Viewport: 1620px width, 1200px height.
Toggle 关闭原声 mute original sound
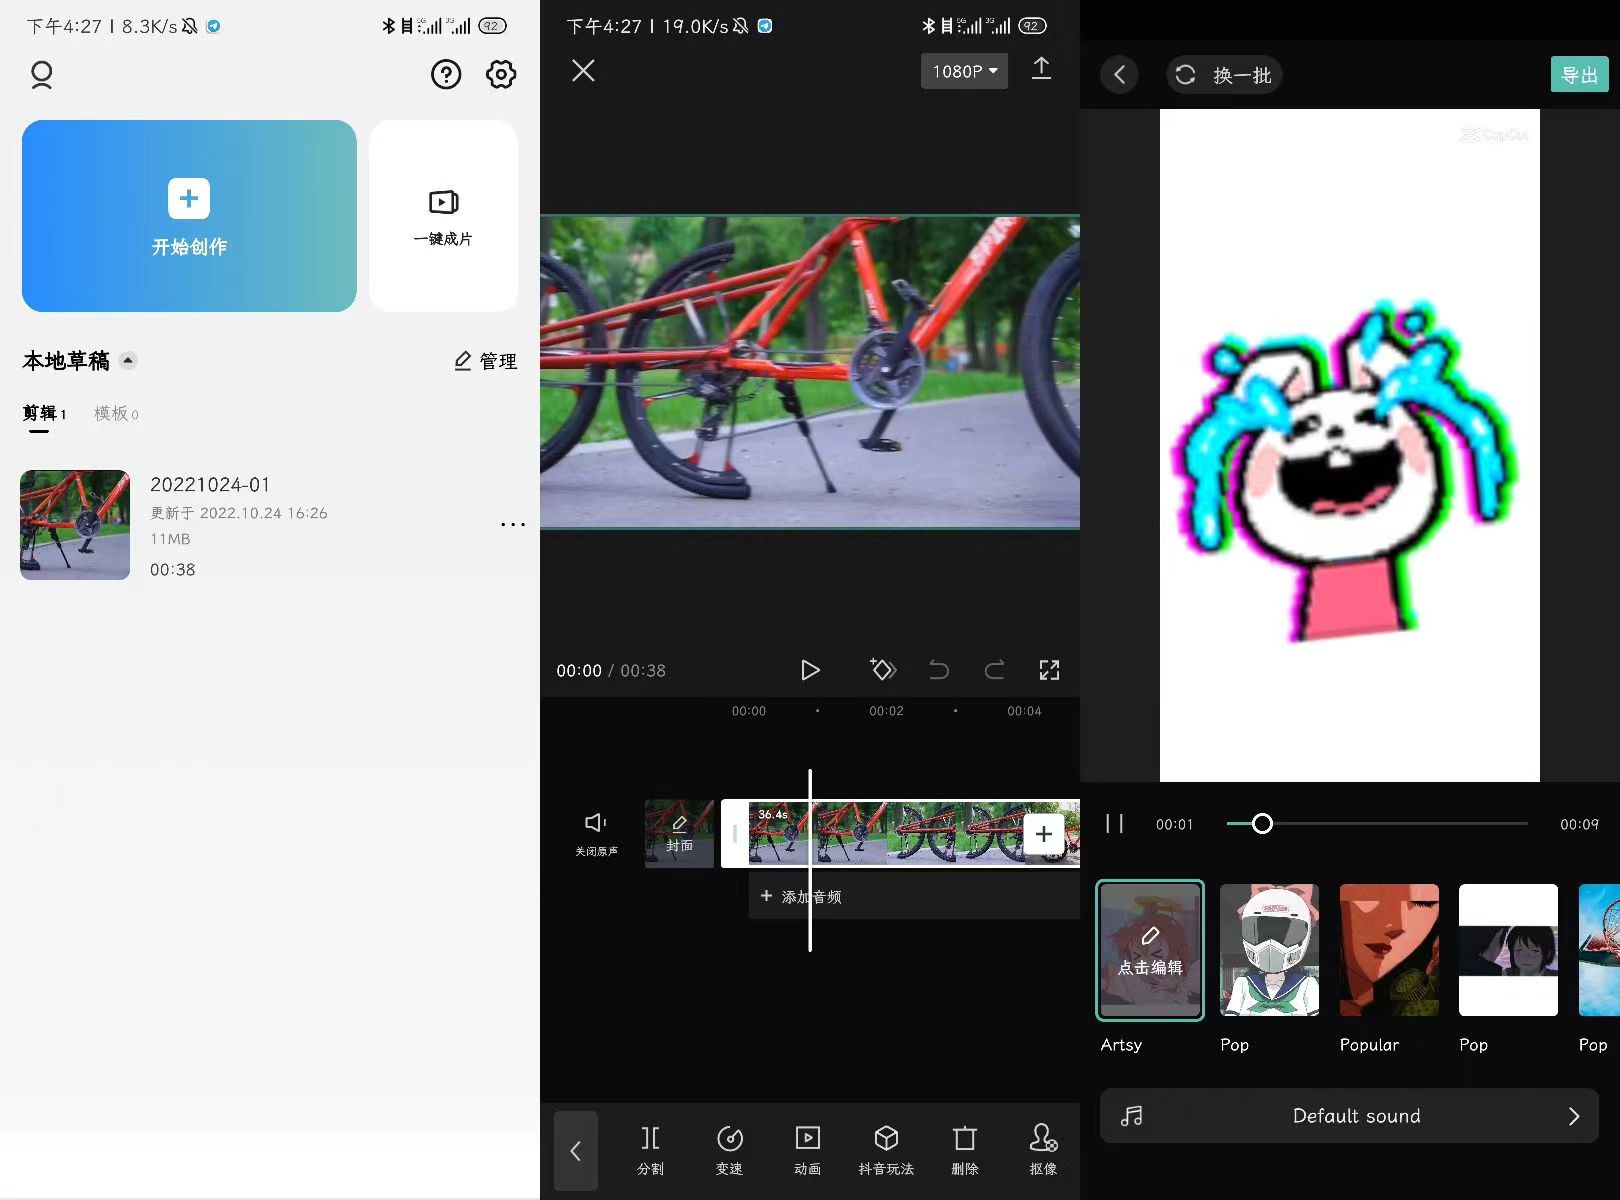point(596,834)
